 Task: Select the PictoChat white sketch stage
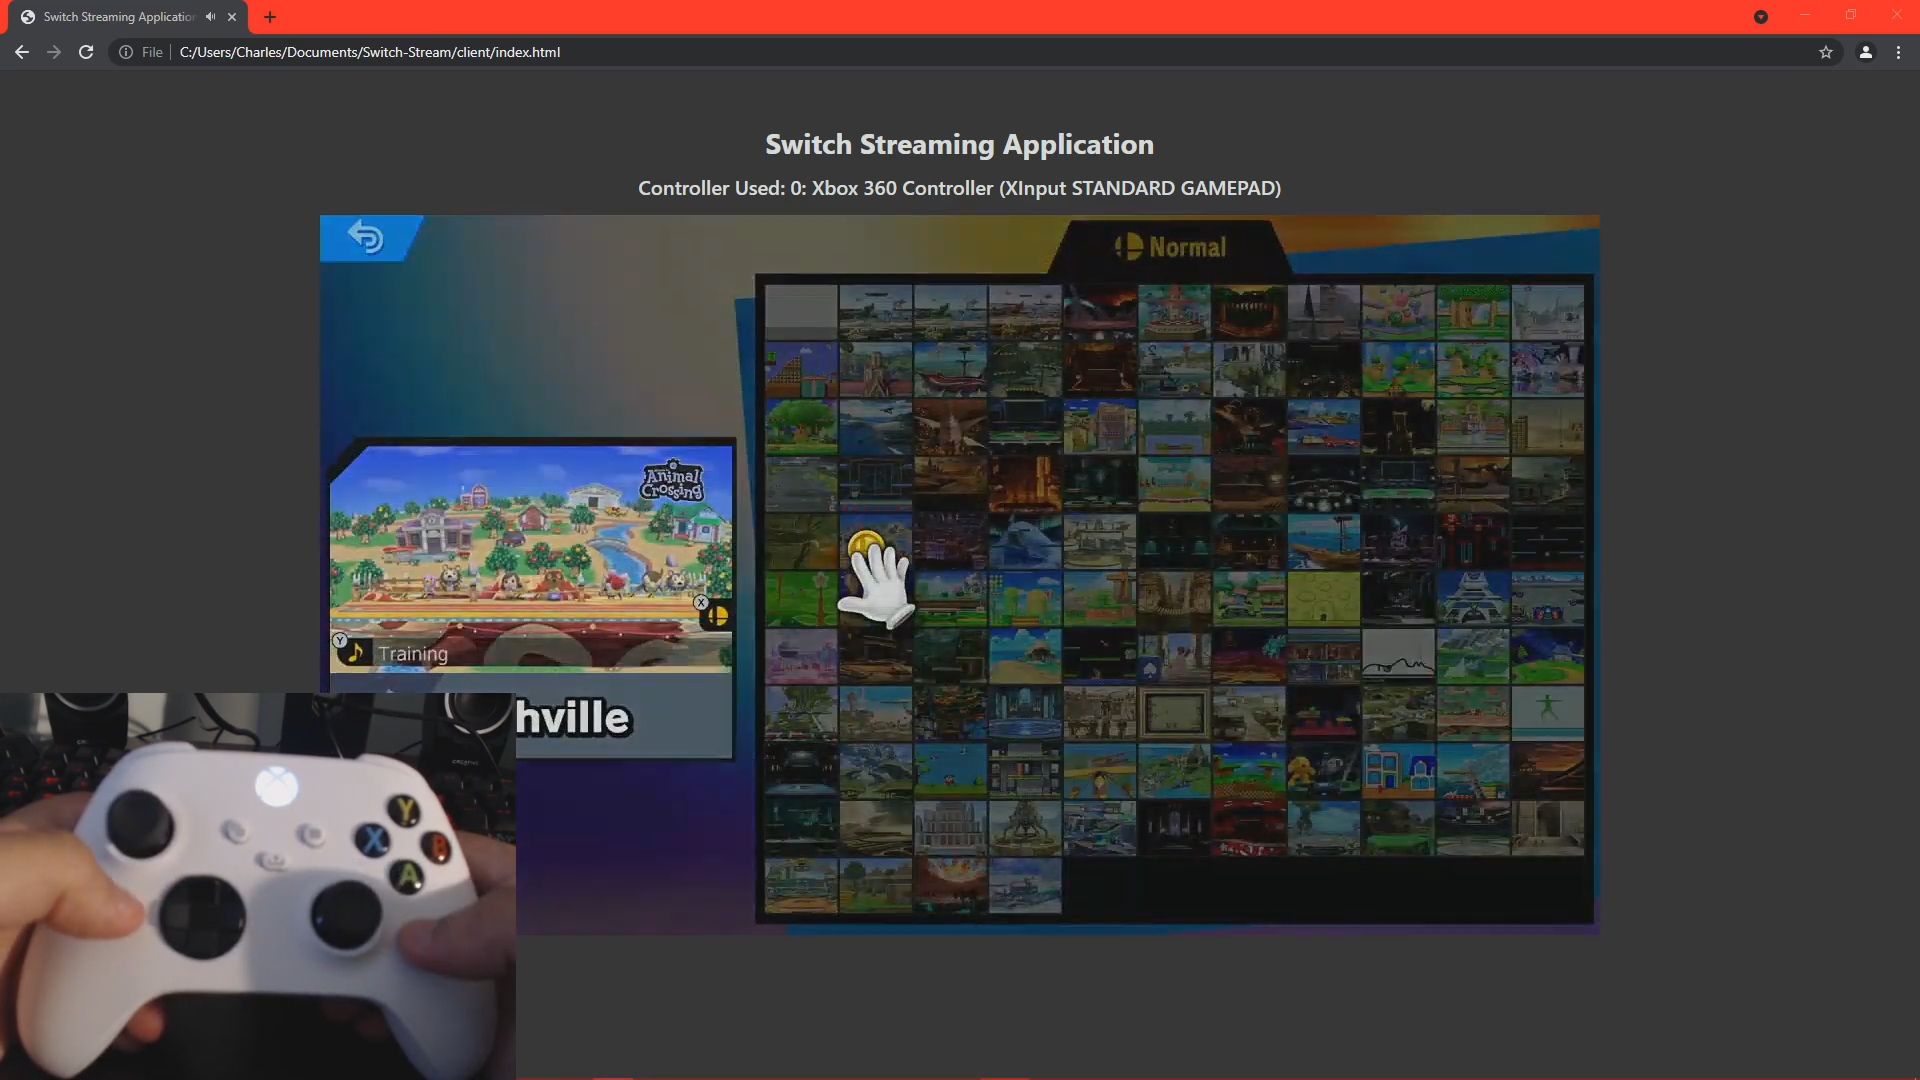pyautogui.click(x=1398, y=656)
